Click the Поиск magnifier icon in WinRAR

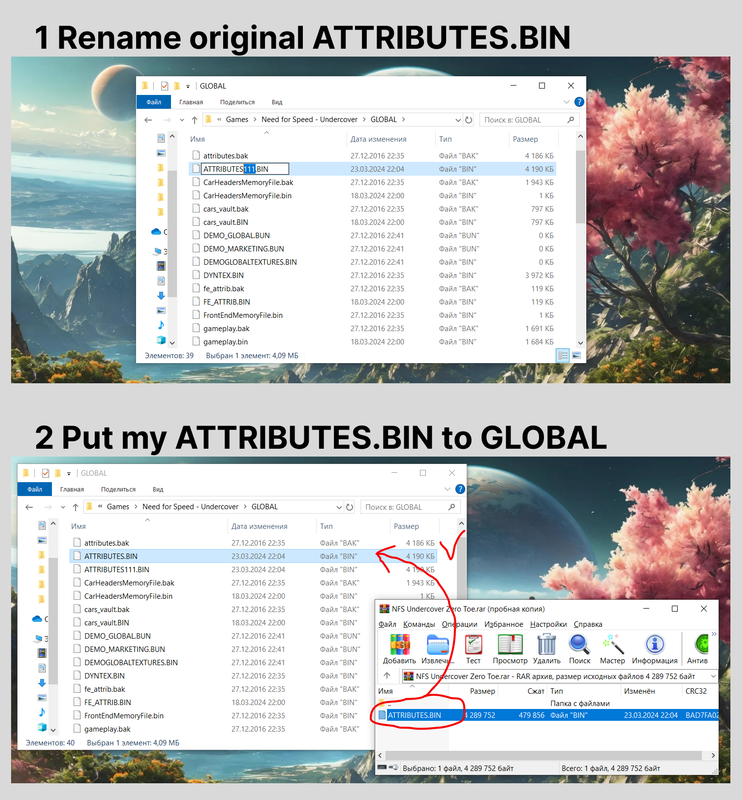point(579,644)
